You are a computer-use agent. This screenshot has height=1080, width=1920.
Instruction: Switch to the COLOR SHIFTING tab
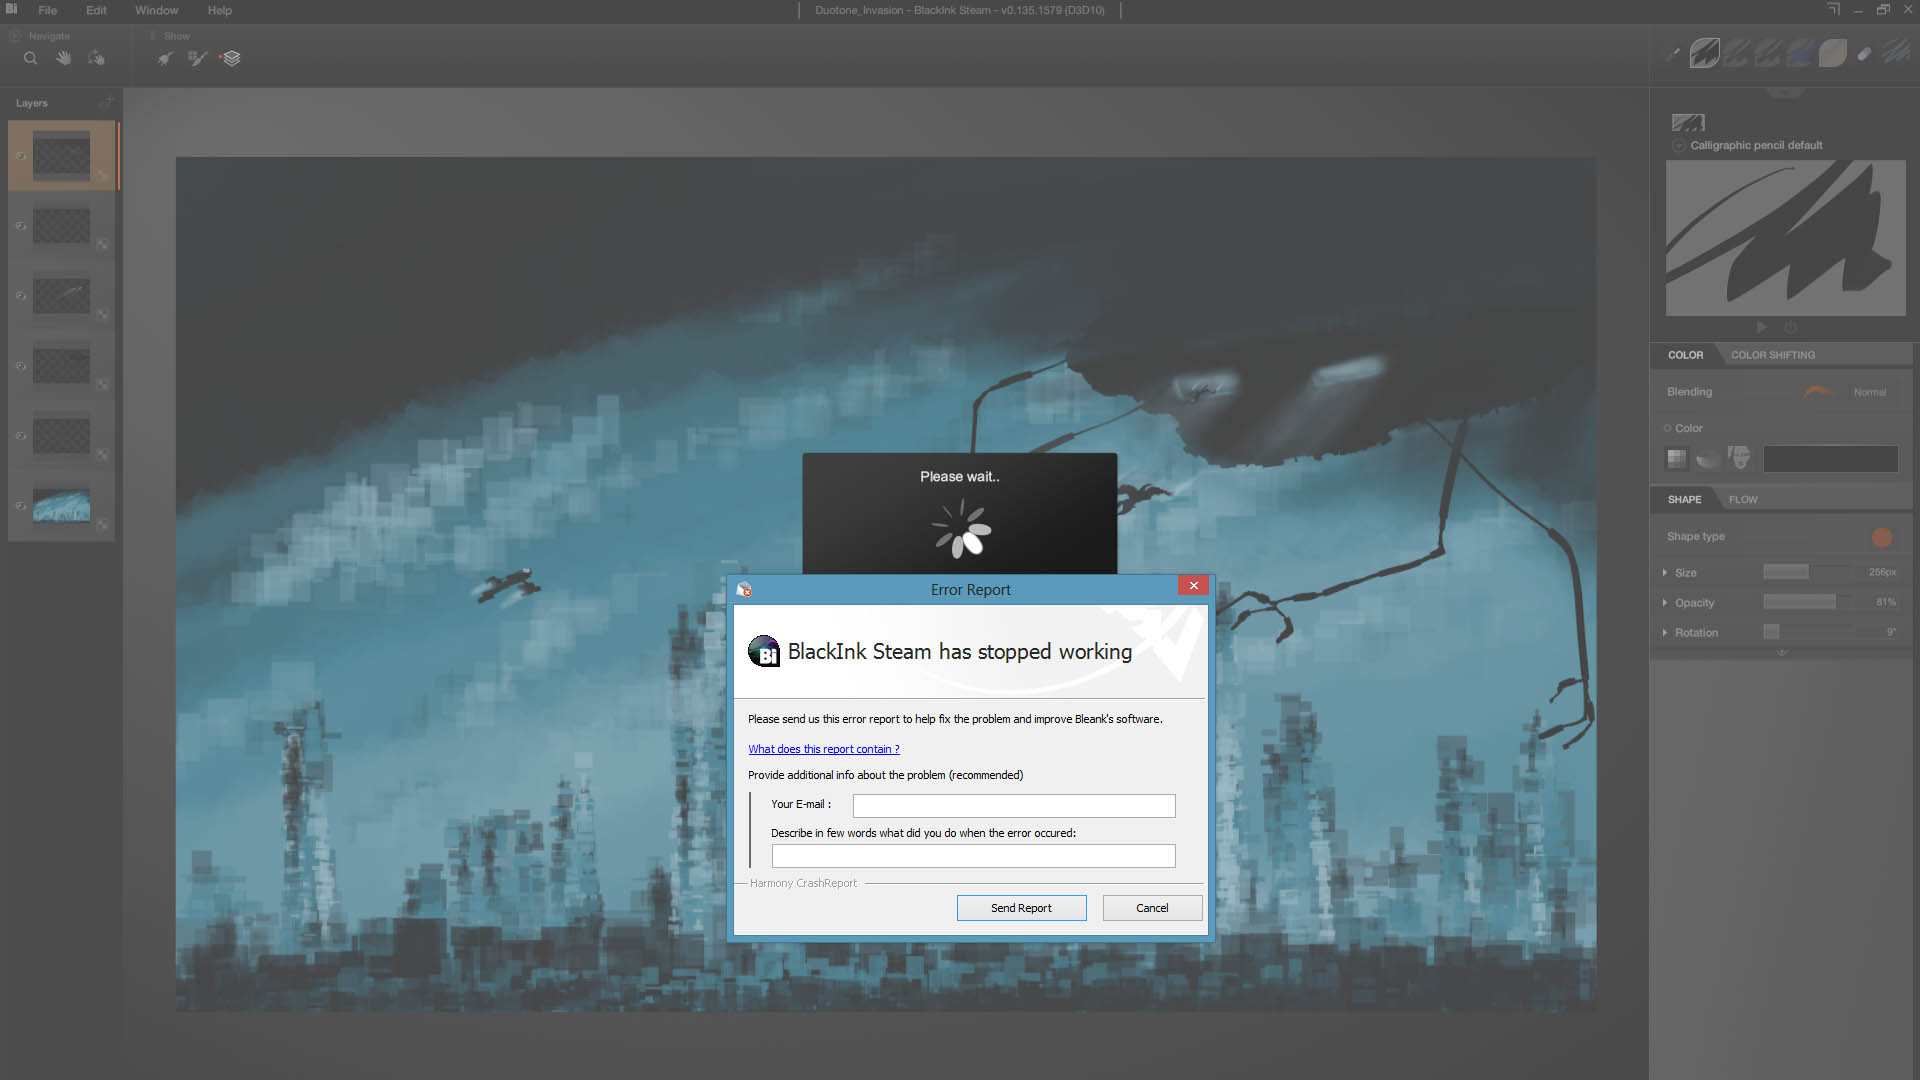click(x=1773, y=355)
